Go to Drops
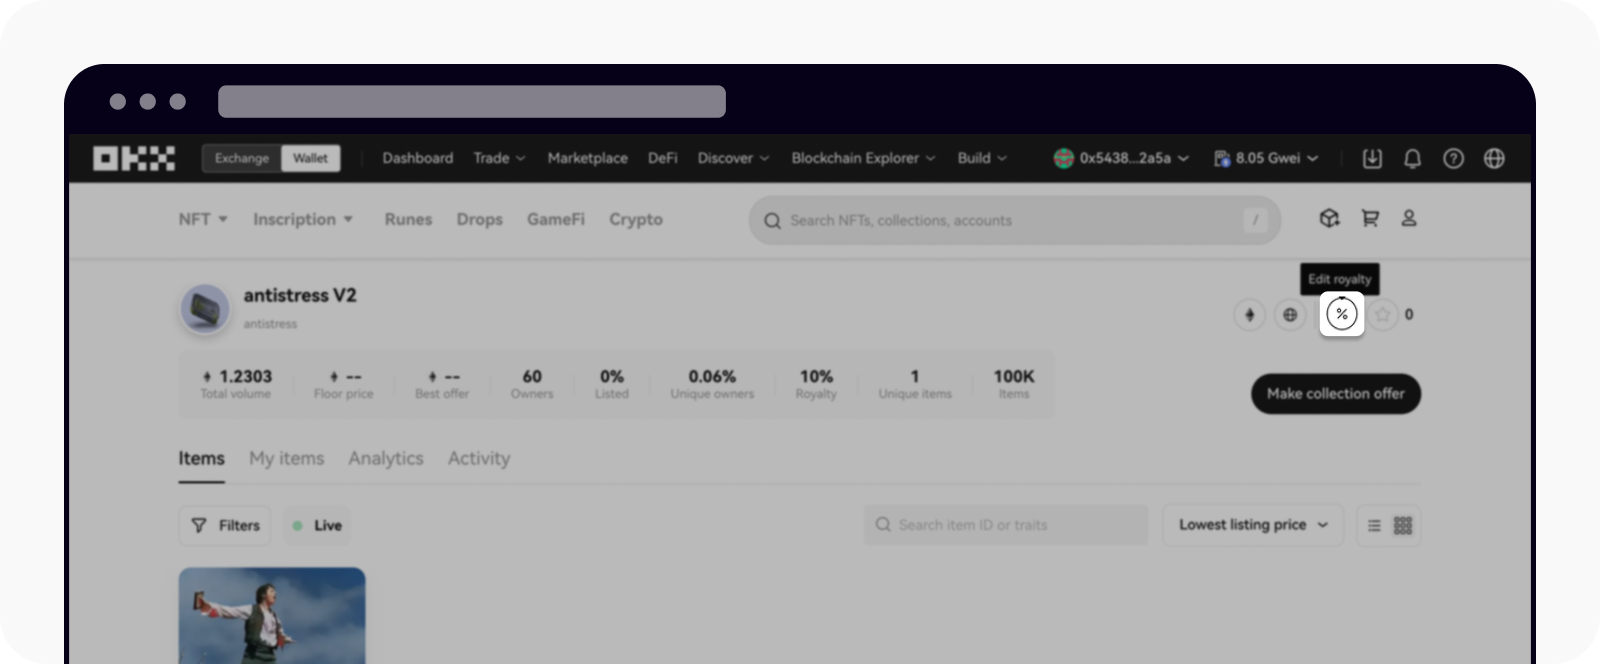 point(479,219)
